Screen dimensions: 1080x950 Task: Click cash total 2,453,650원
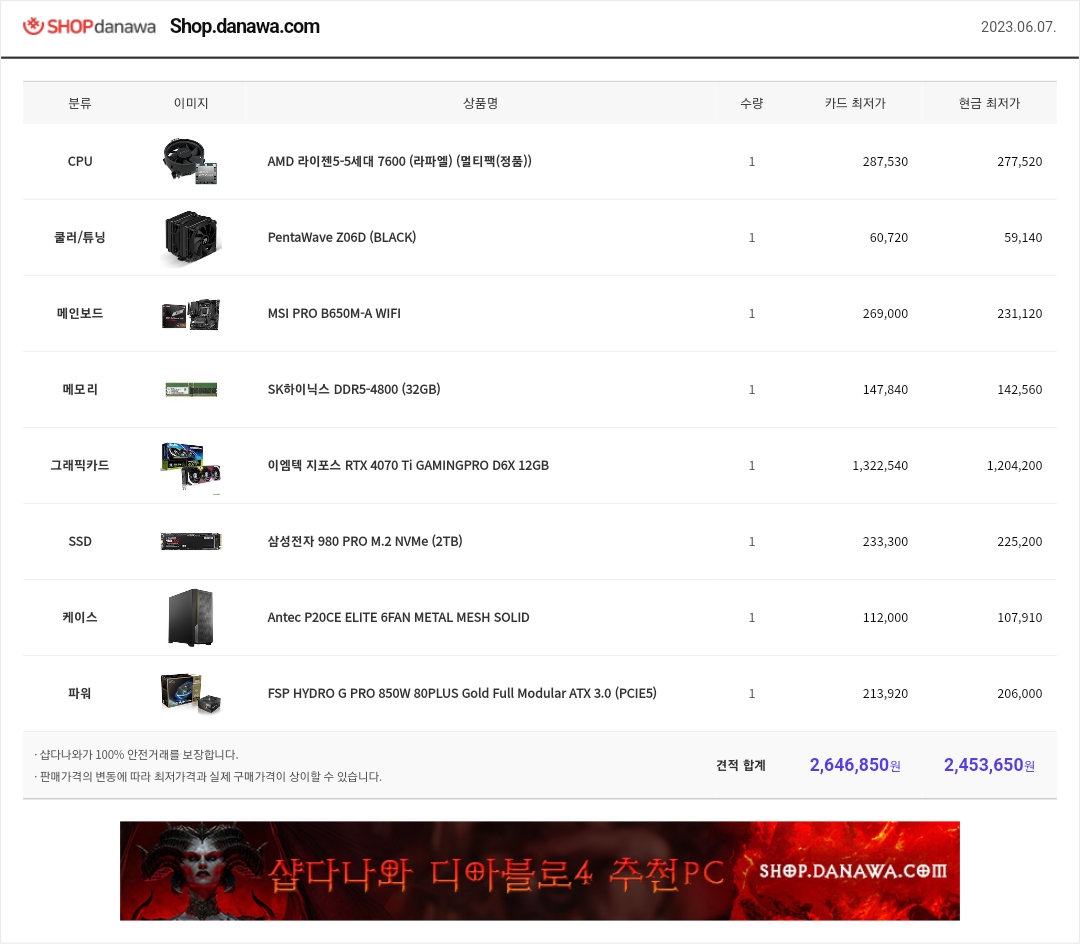[x=989, y=765]
